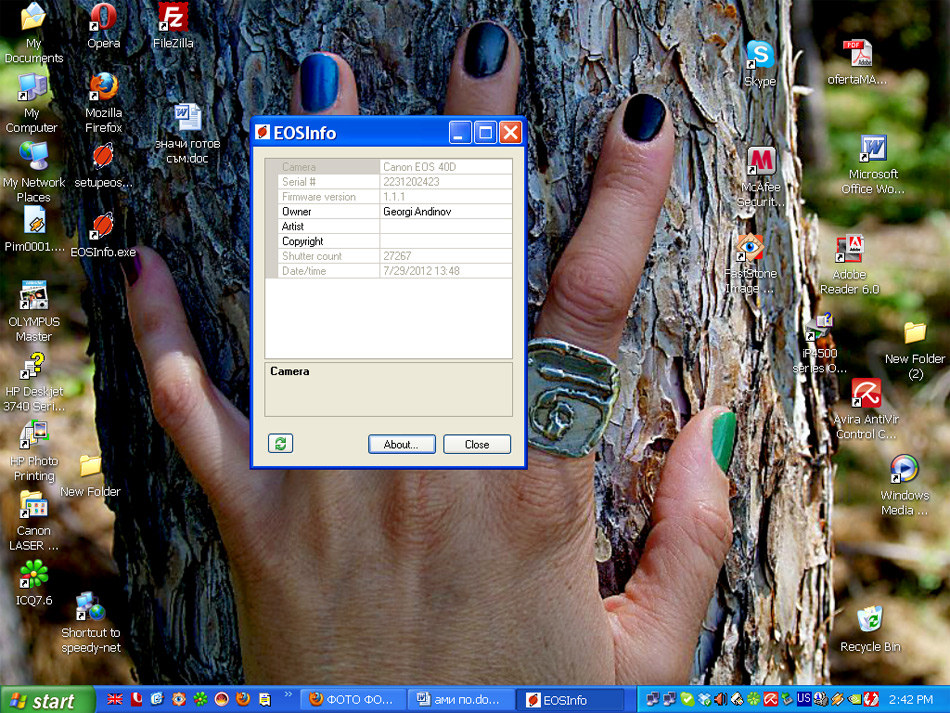950x713 pixels.
Task: Switch to the Firefox taskbar window
Action: click(x=354, y=700)
